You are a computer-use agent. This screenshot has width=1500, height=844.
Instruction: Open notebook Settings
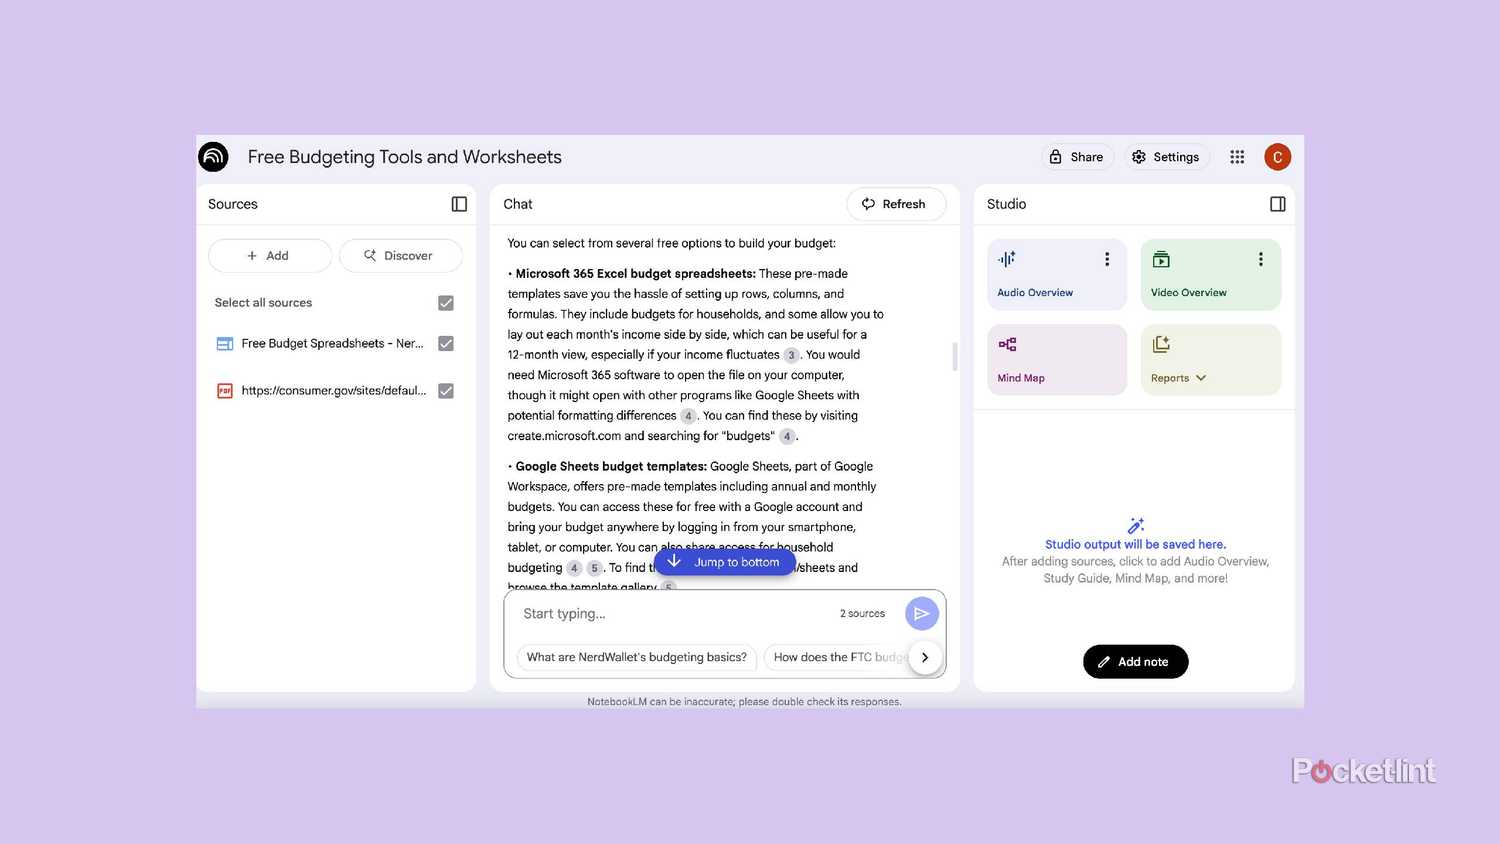pos(1166,157)
